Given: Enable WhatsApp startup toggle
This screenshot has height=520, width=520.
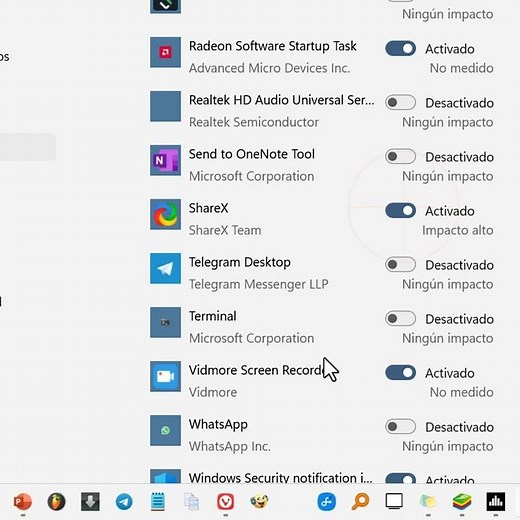Looking at the screenshot, I should click(x=400, y=427).
